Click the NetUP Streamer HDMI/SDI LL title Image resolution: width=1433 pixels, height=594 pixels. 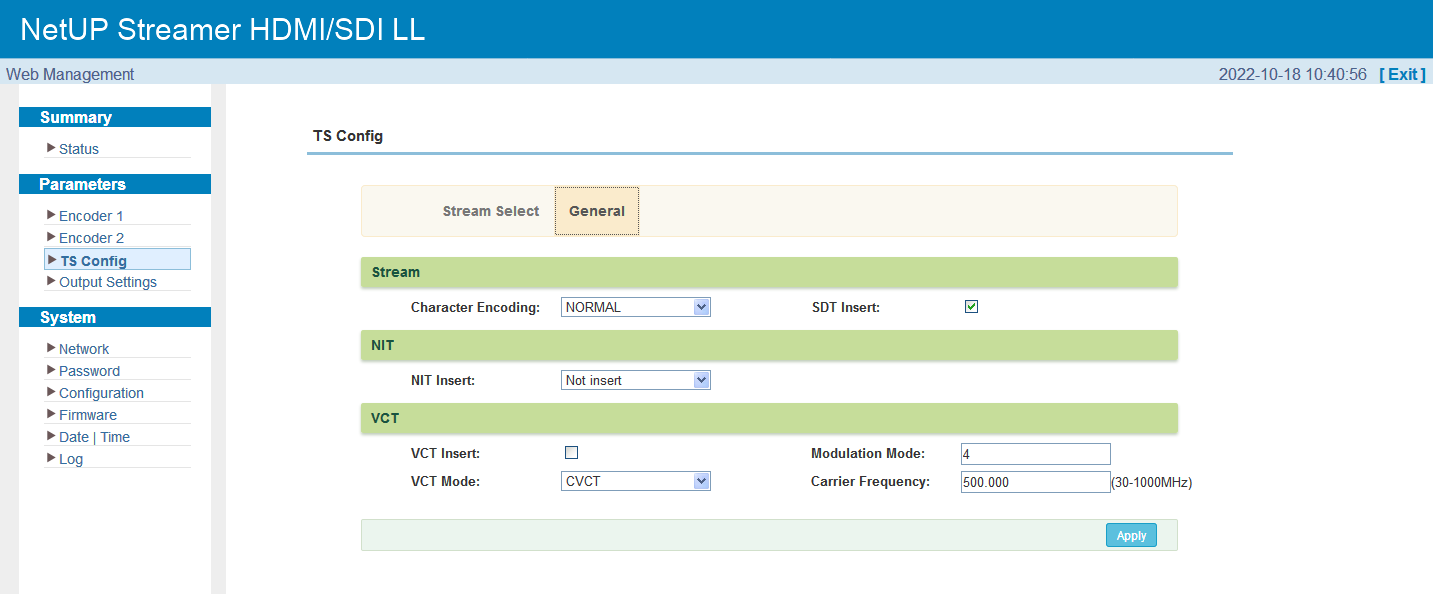[222, 29]
